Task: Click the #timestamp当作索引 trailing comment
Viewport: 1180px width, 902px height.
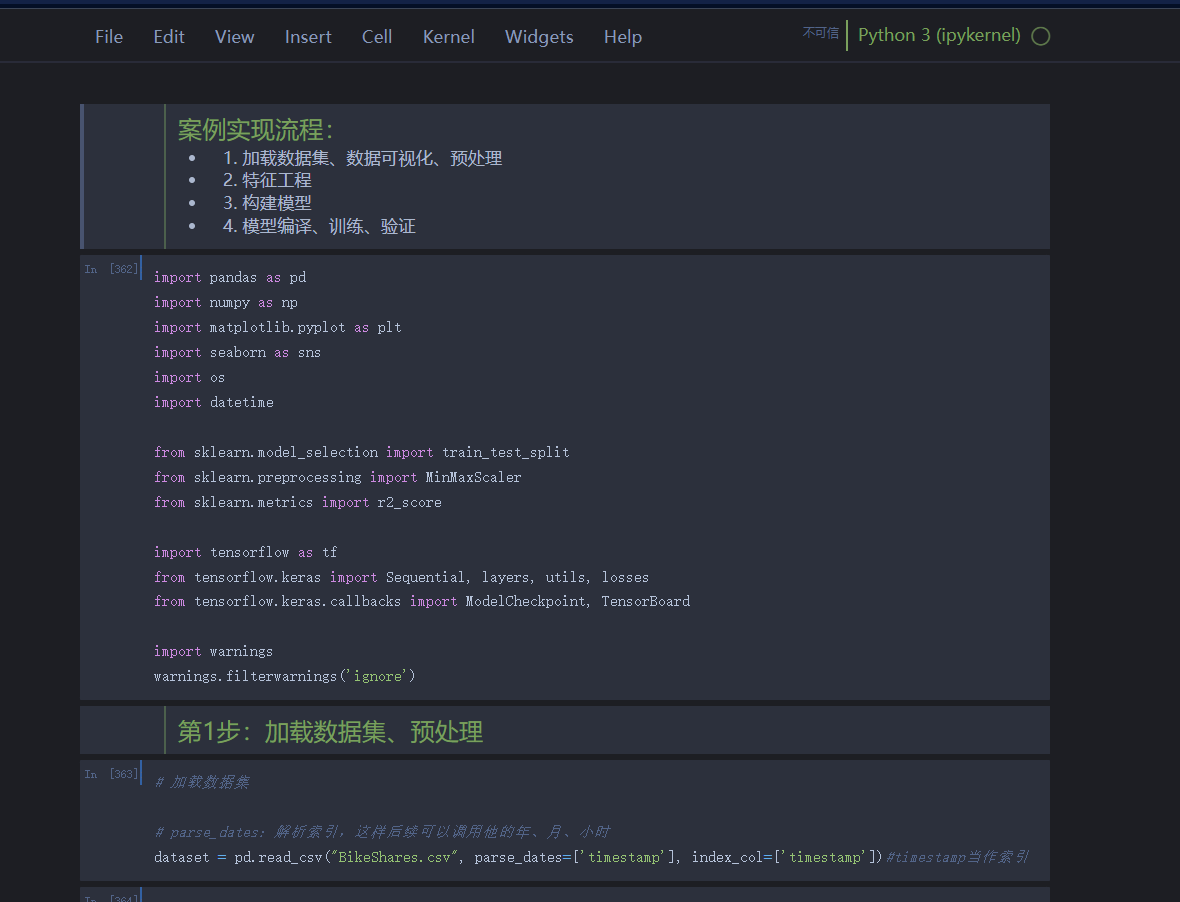Action: click(x=957, y=857)
